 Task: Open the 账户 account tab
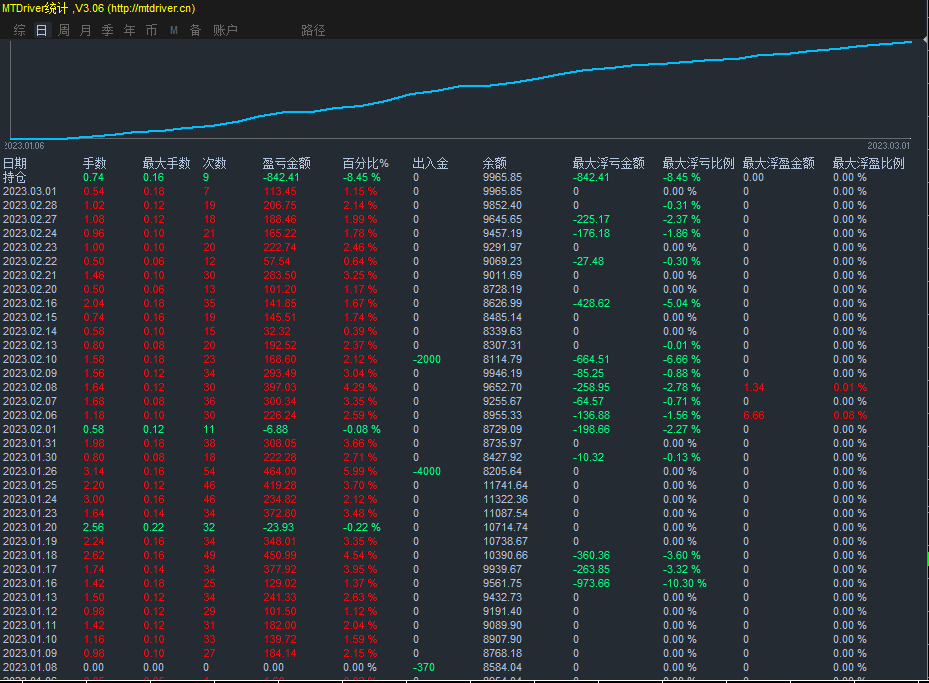point(225,30)
